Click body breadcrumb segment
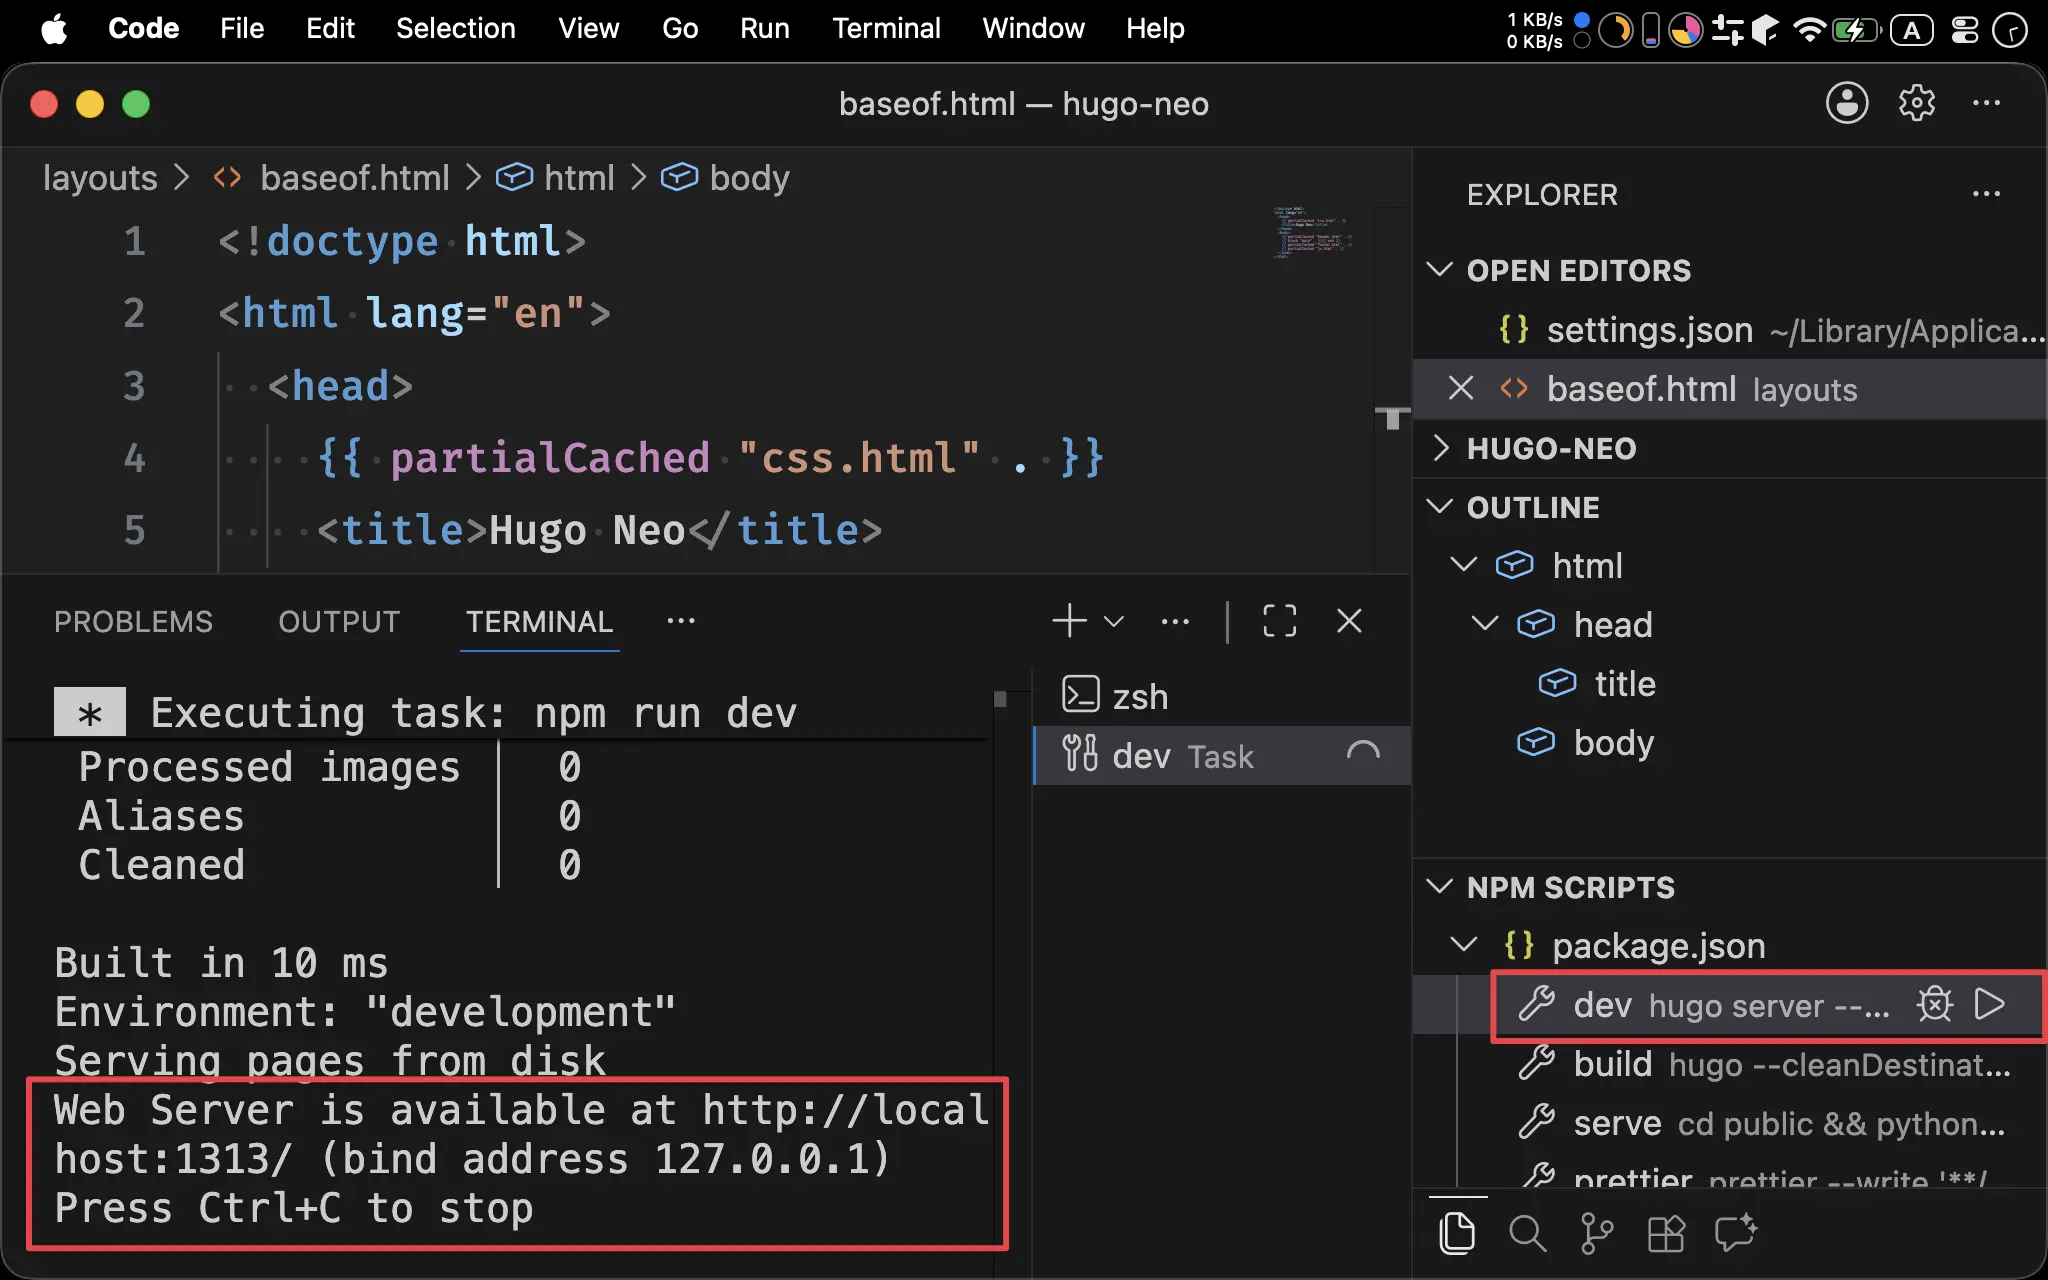The image size is (2048, 1280). tap(749, 178)
